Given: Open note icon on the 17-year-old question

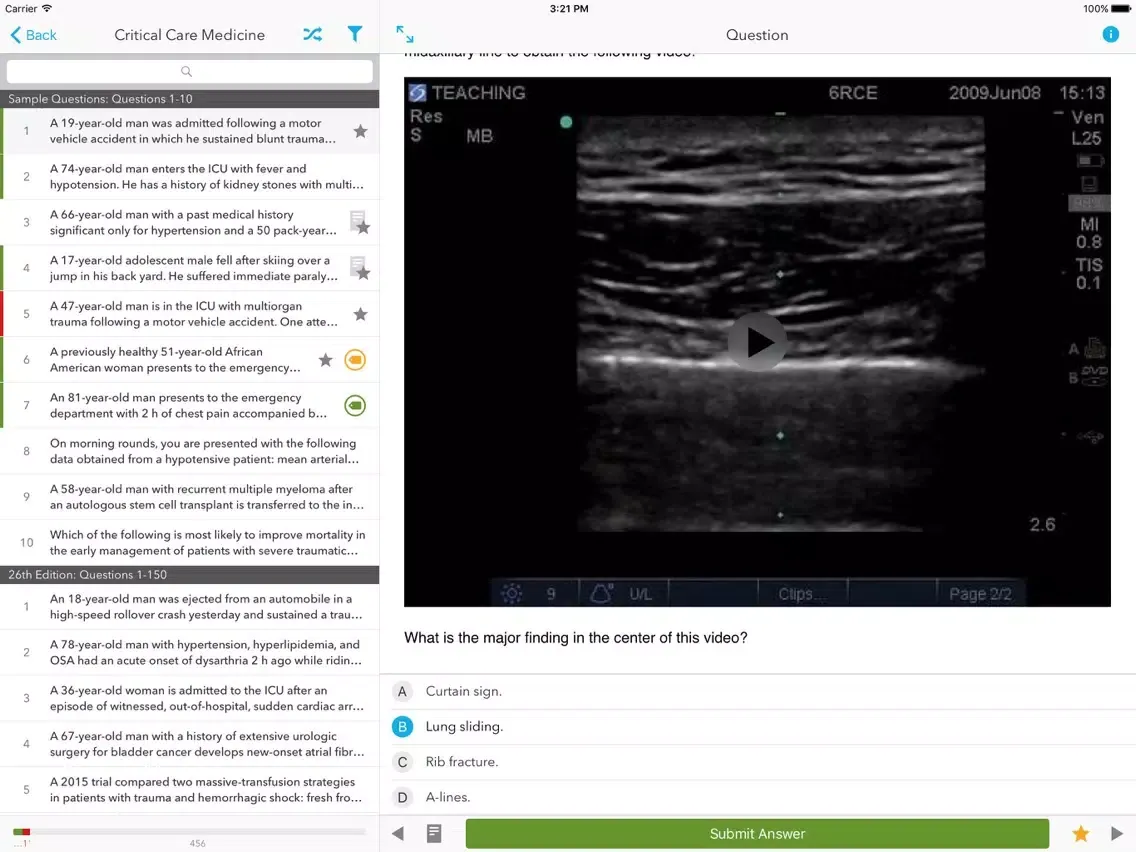Looking at the screenshot, I should [356, 264].
